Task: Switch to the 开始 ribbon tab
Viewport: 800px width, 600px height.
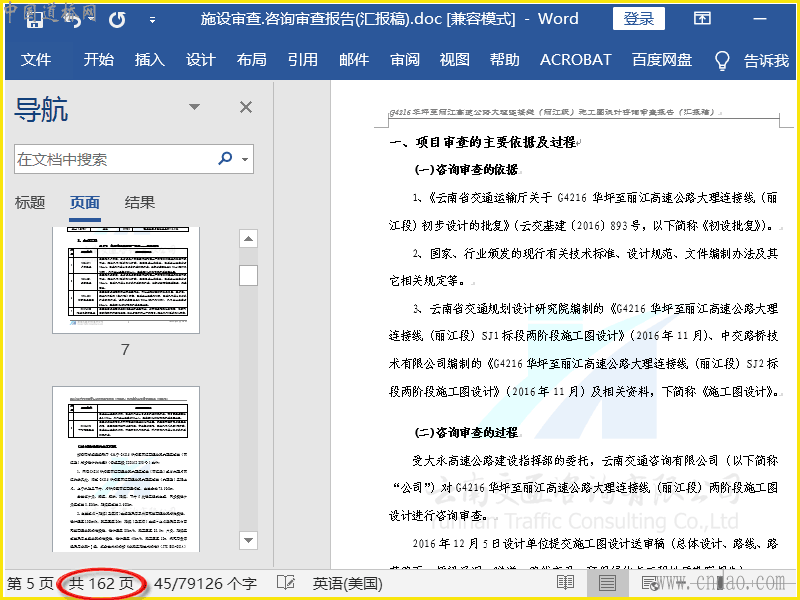Action: (x=98, y=60)
